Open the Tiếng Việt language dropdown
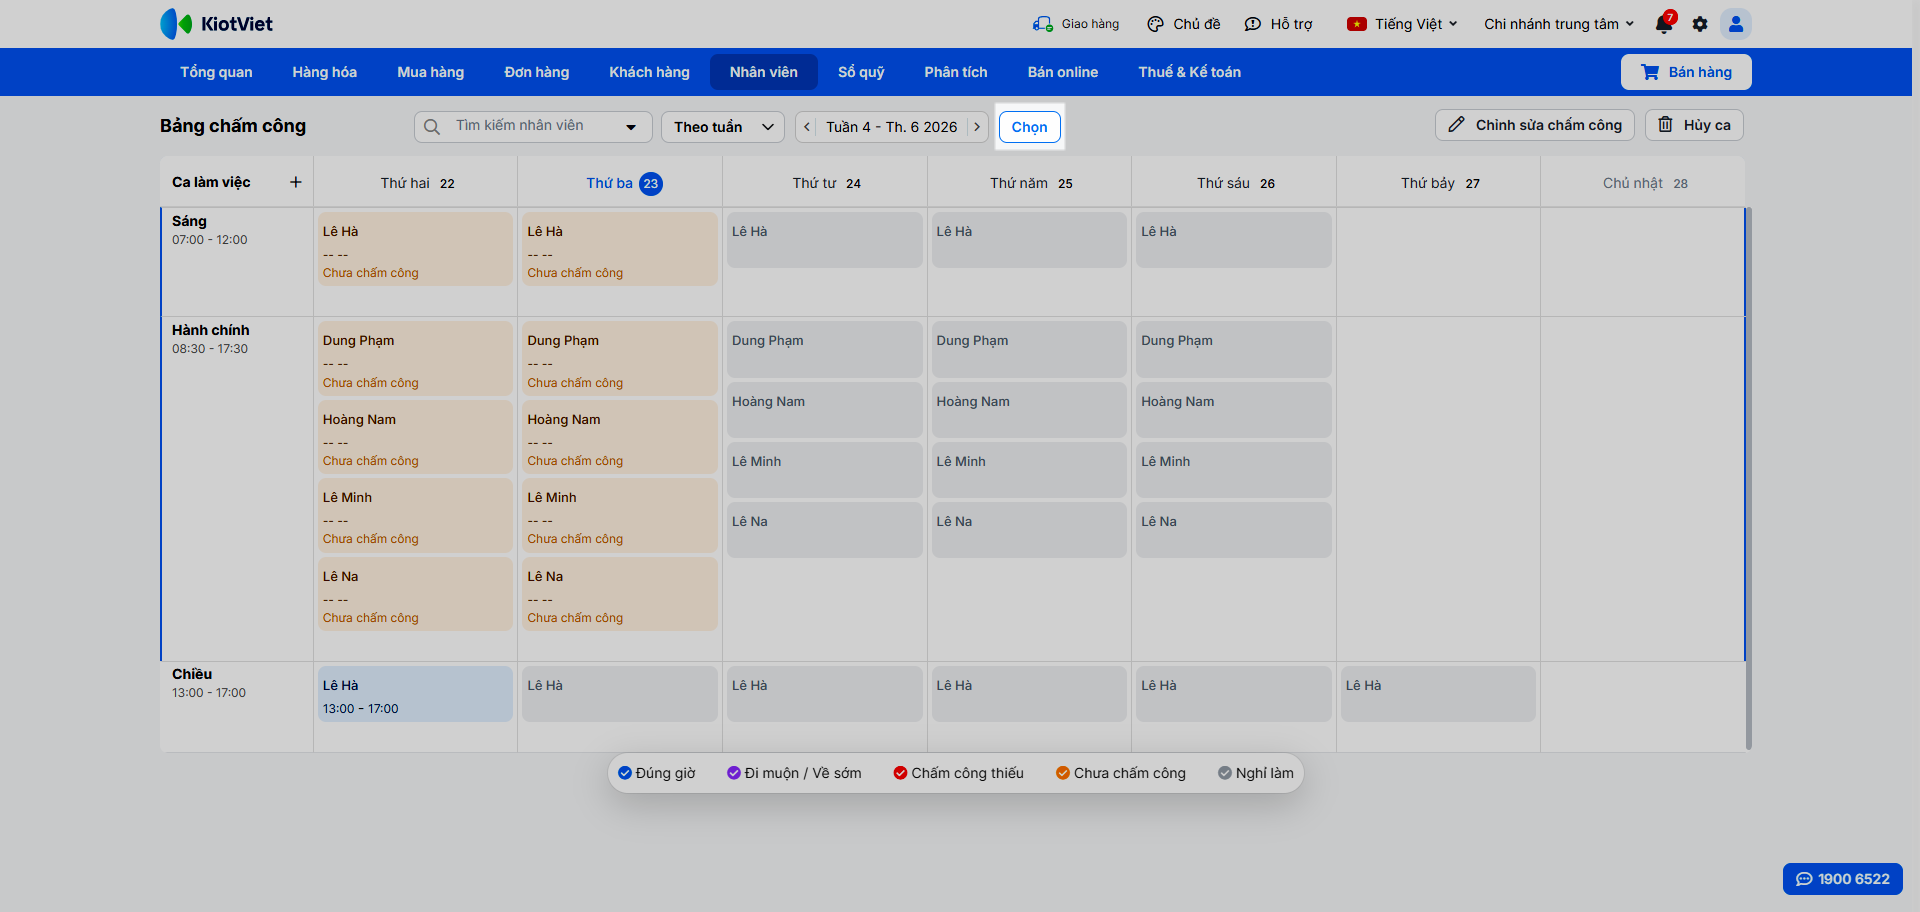 pos(1402,24)
